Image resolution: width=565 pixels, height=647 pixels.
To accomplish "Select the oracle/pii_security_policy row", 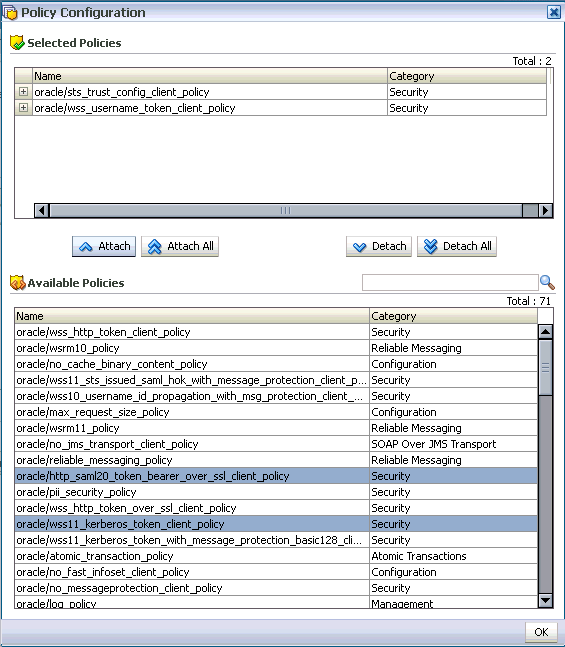I will pyautogui.click(x=276, y=492).
